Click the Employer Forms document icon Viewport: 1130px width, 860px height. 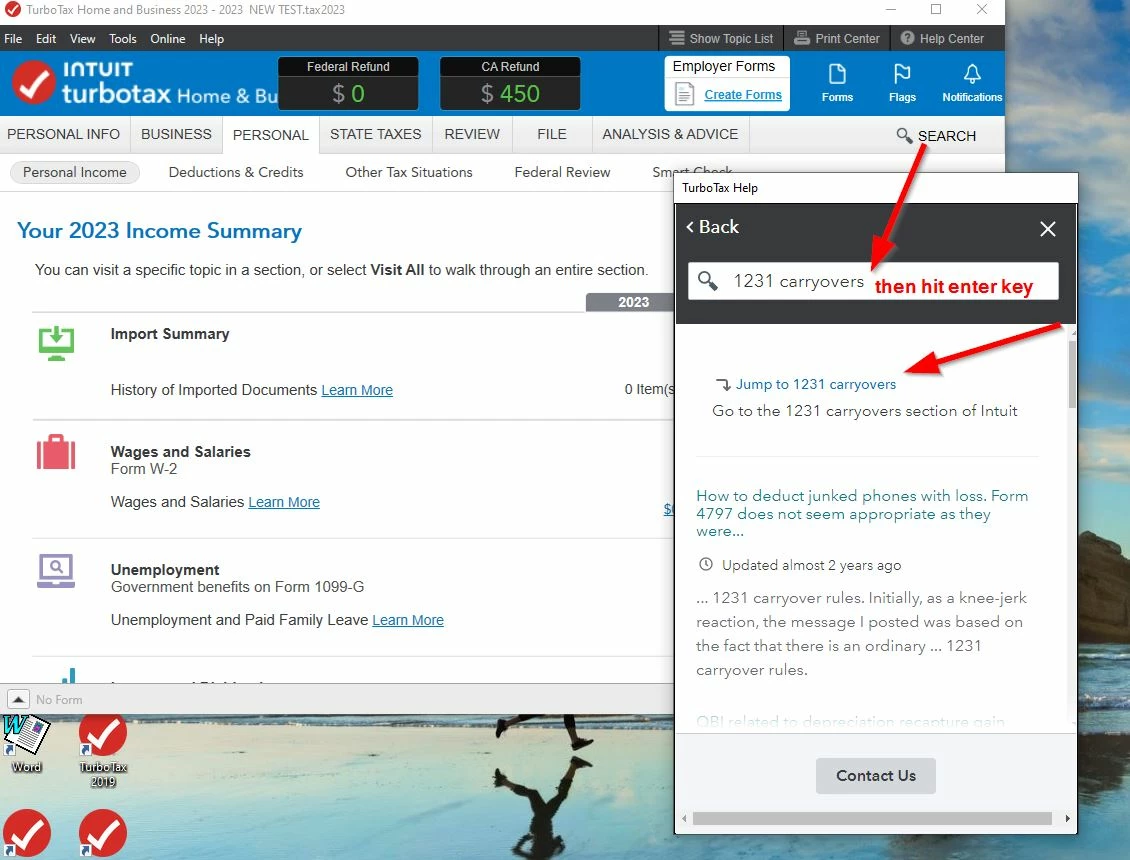(684, 94)
